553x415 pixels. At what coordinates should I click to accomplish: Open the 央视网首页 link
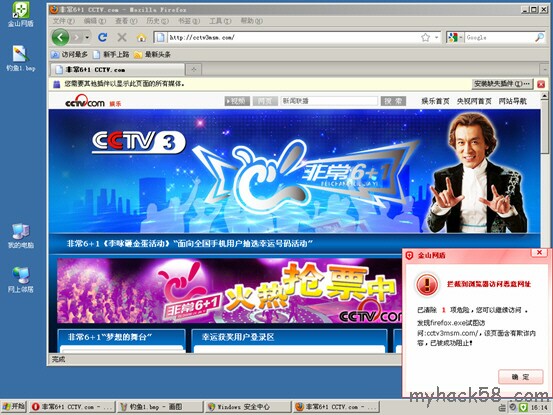pos(474,101)
